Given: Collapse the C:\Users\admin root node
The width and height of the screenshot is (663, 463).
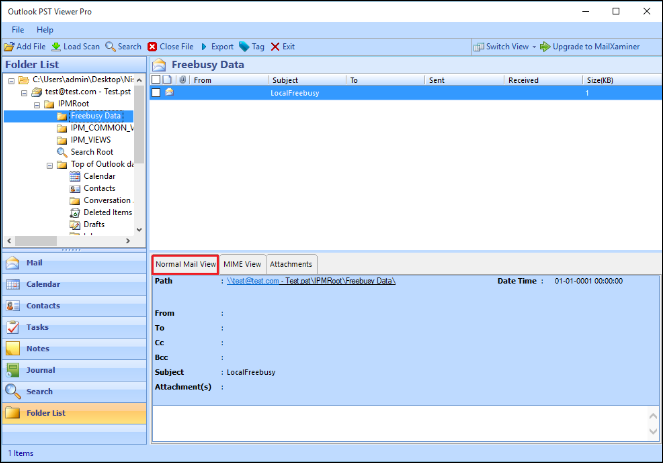Looking at the screenshot, I should point(11,80).
